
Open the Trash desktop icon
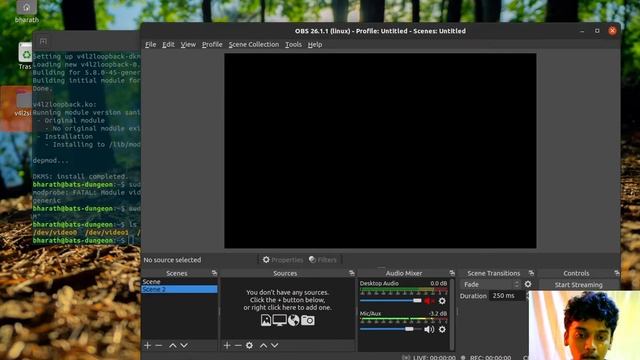tap(25, 56)
